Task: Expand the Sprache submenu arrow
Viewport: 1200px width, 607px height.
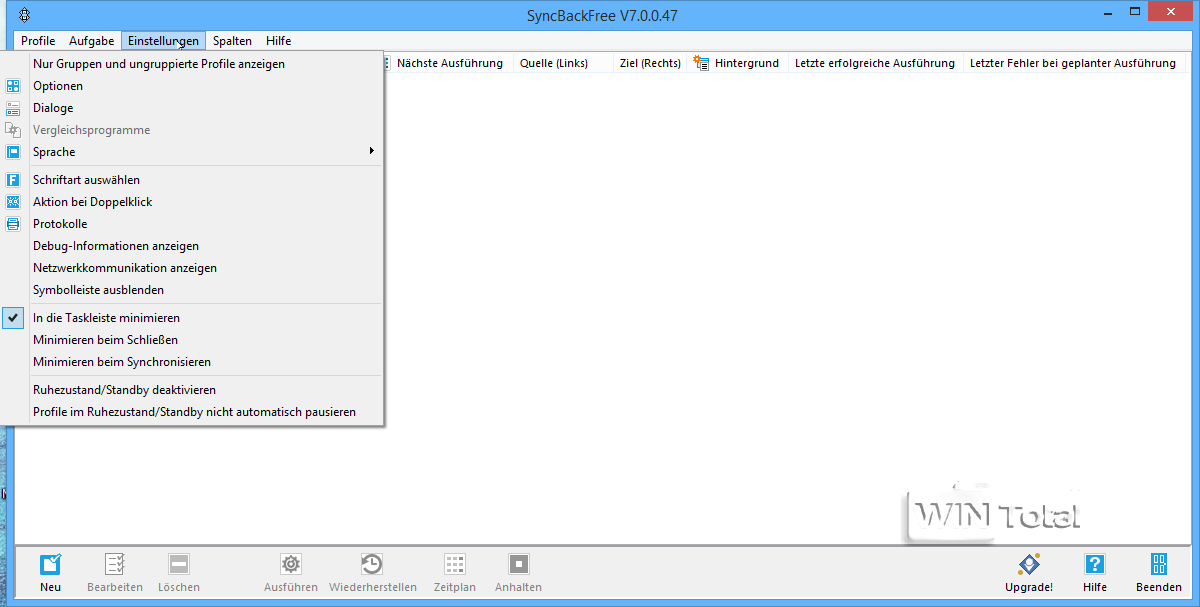Action: pyautogui.click(x=372, y=152)
